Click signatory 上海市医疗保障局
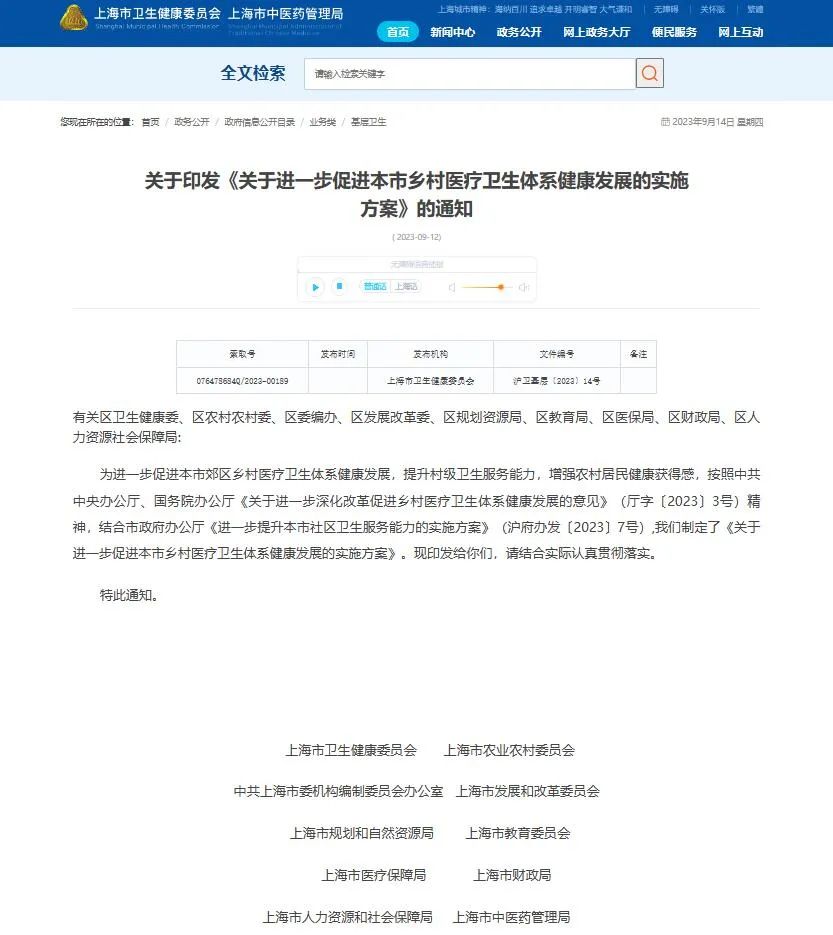This screenshot has width=833, height=935. (373, 875)
